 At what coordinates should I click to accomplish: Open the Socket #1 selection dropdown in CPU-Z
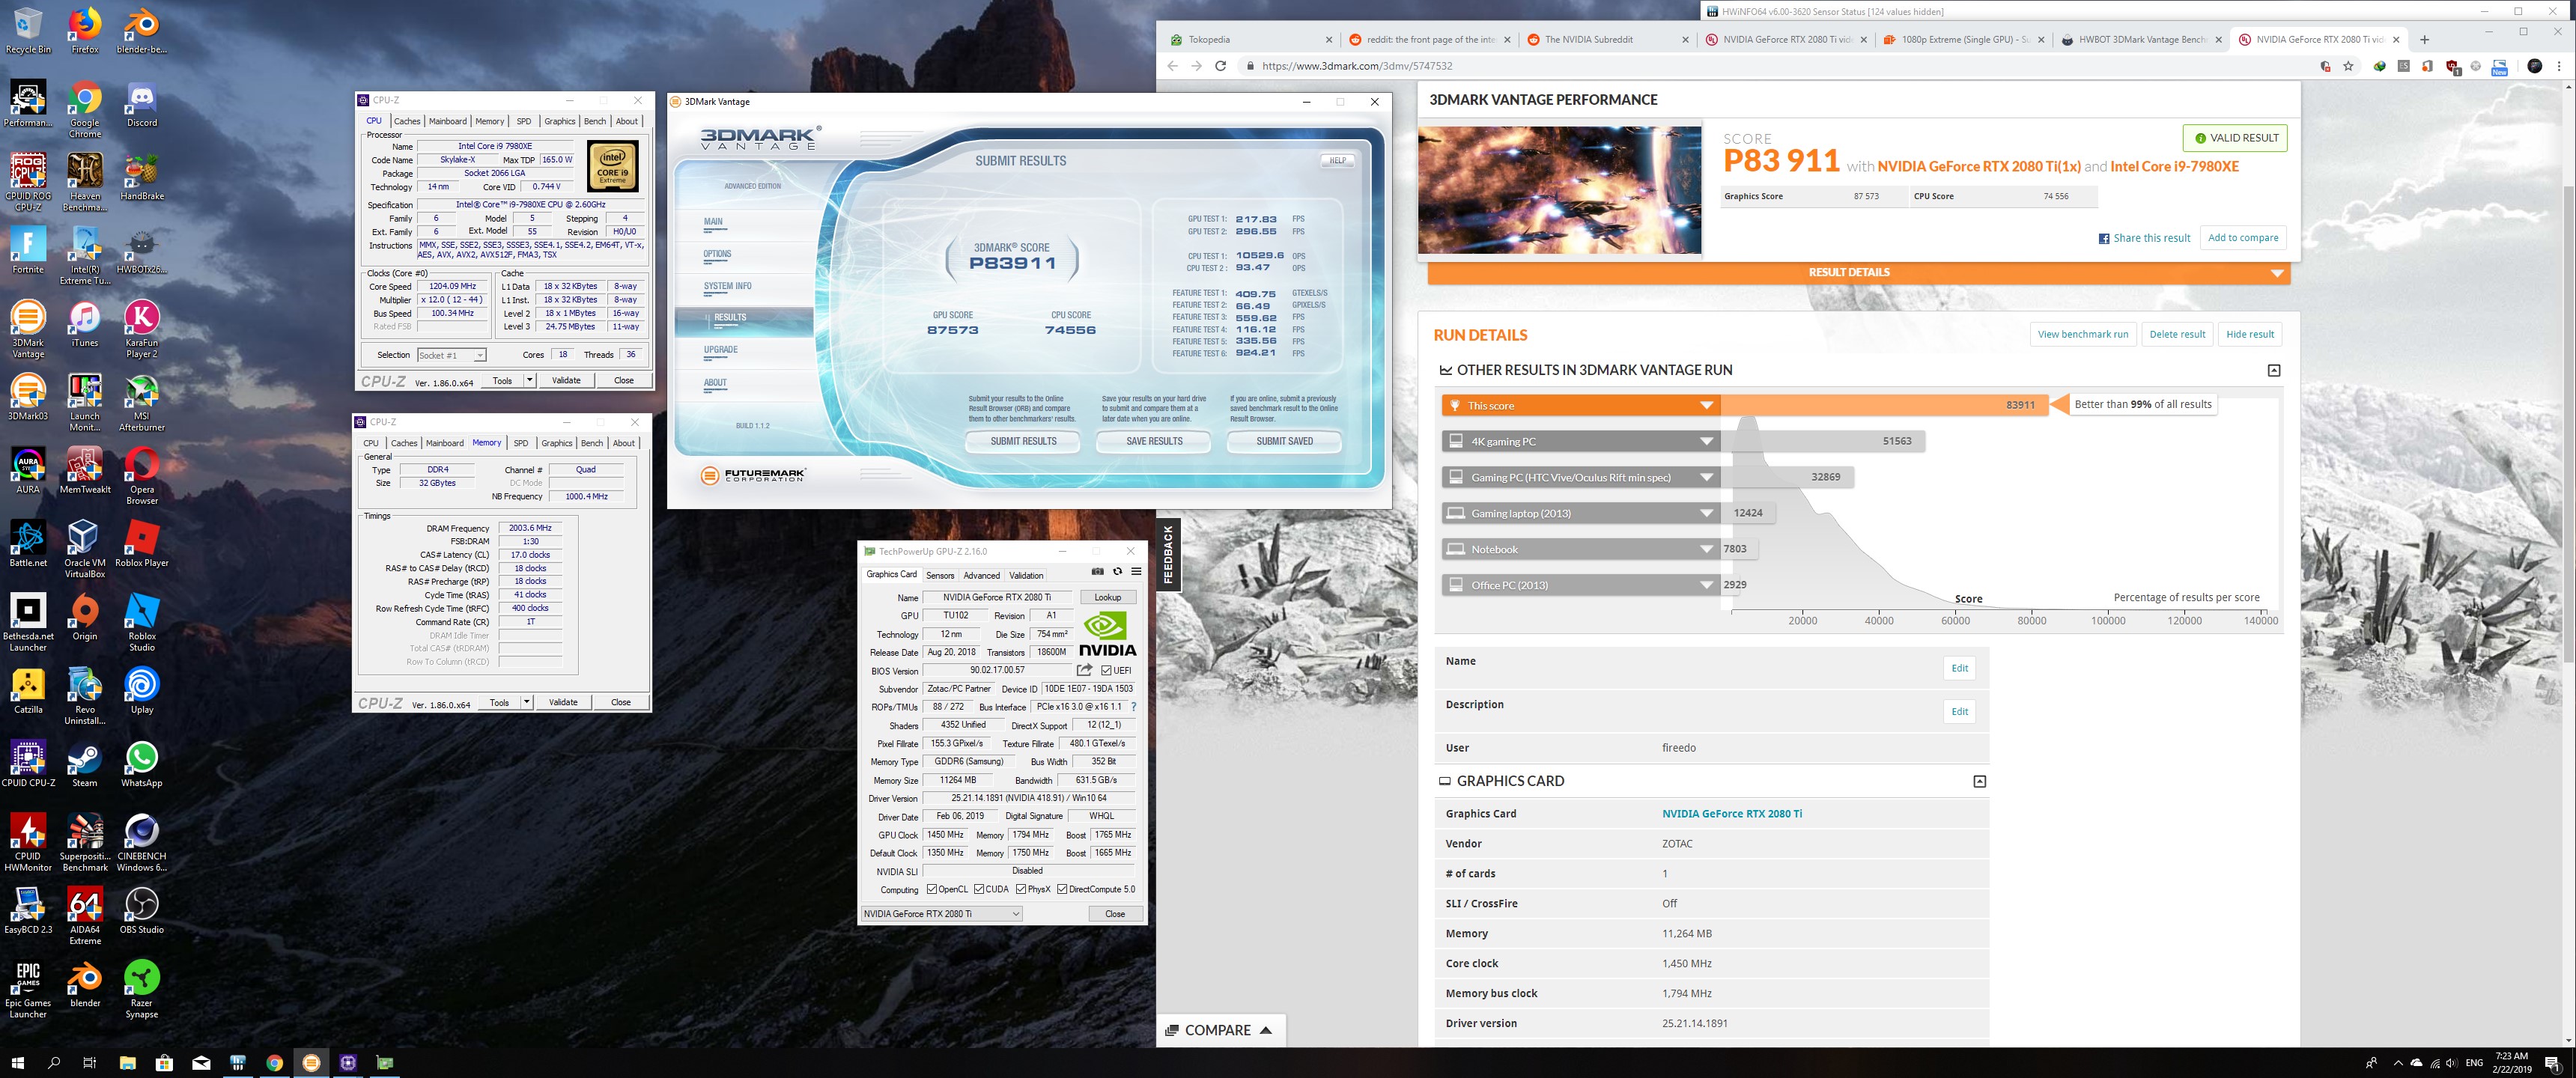click(x=451, y=355)
